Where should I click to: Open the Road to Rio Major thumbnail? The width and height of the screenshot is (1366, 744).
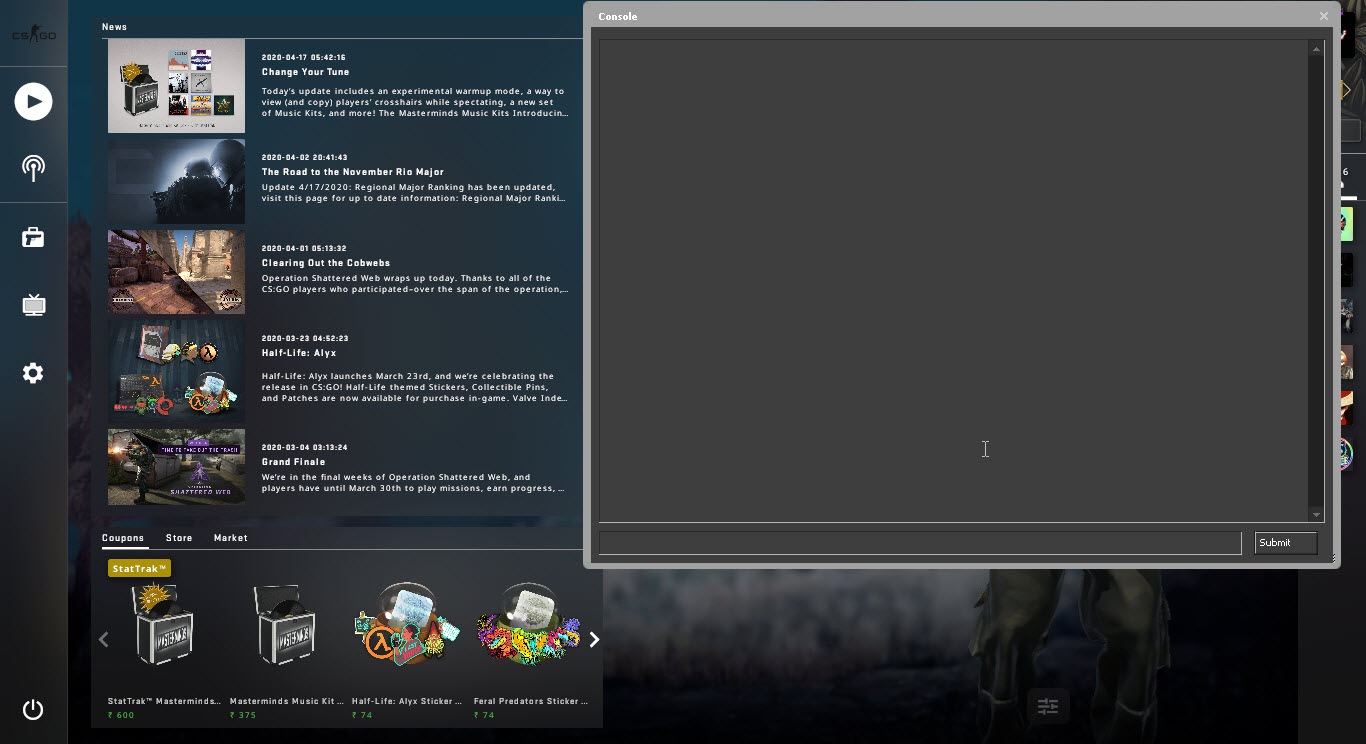click(176, 181)
